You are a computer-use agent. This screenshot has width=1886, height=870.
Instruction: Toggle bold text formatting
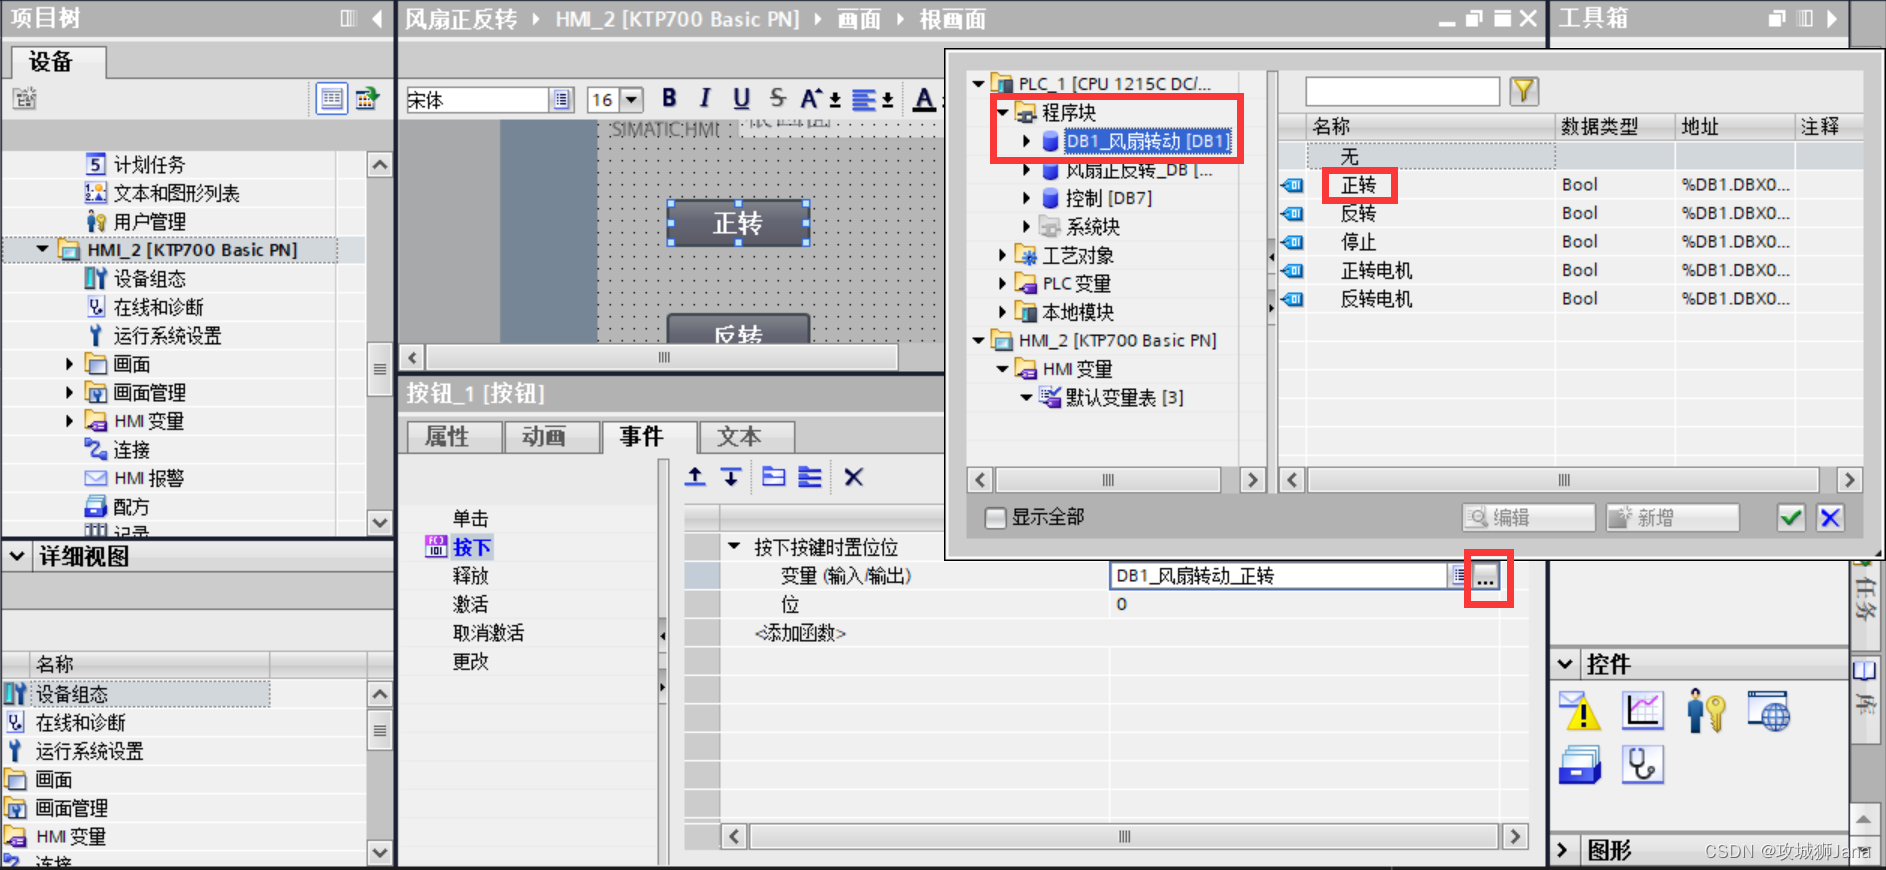(x=669, y=98)
